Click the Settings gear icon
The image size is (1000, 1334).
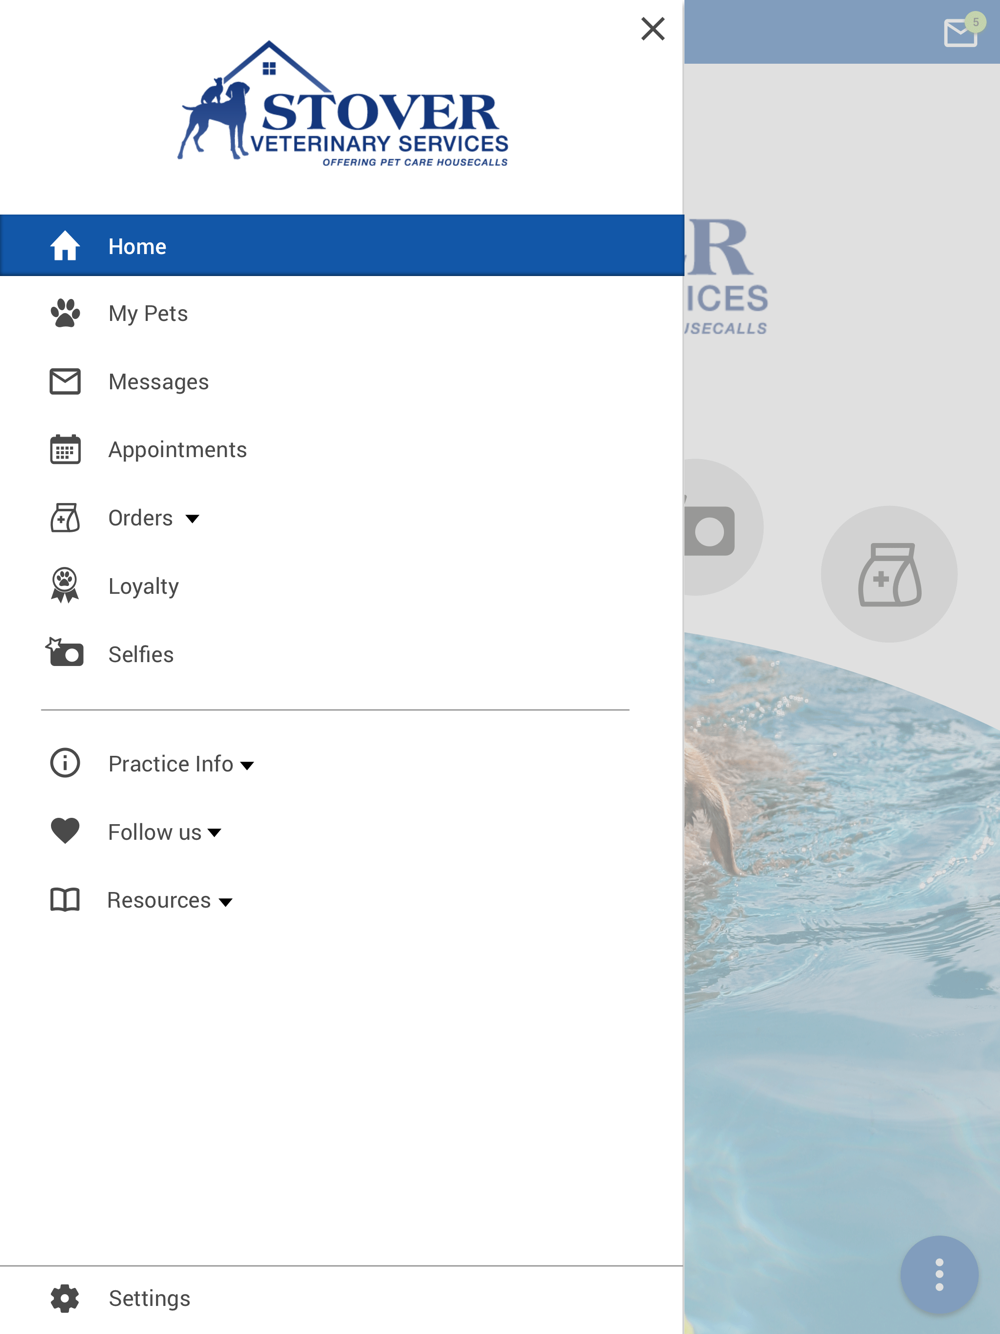[65, 1298]
